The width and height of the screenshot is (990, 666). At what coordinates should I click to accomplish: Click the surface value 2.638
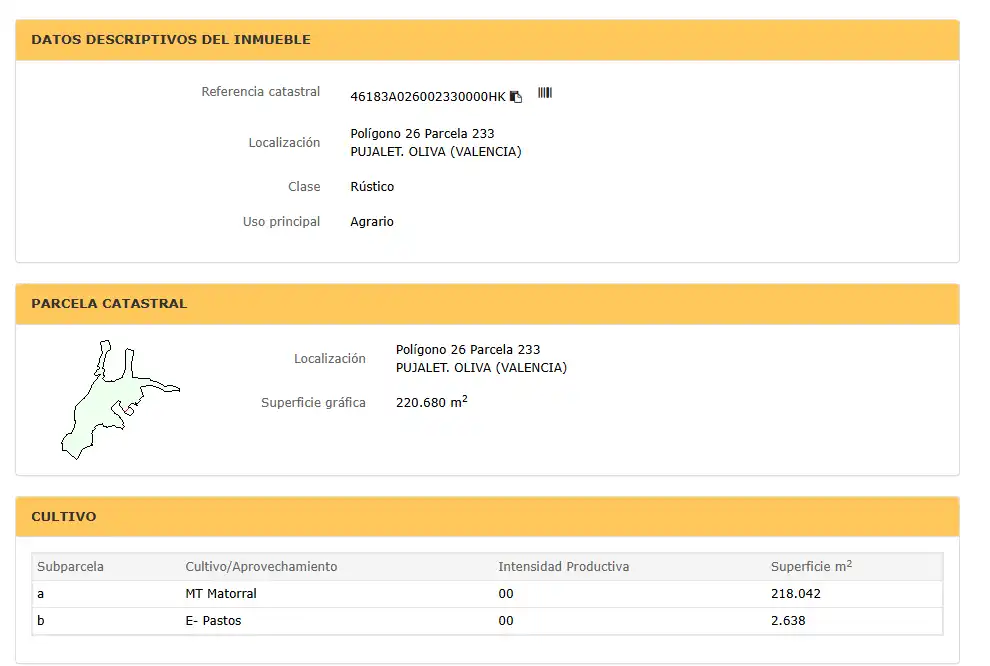click(788, 621)
